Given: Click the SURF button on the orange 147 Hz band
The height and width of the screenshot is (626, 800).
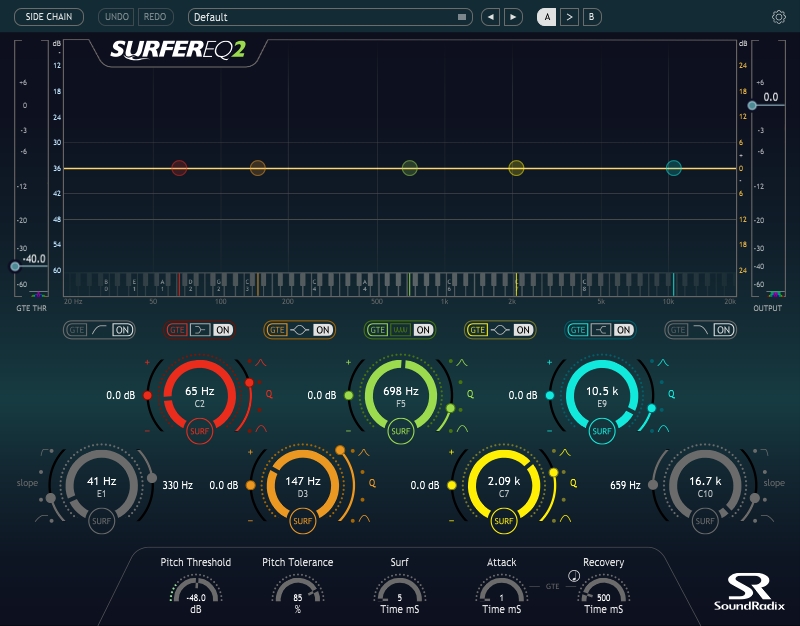Looking at the screenshot, I should [x=303, y=521].
